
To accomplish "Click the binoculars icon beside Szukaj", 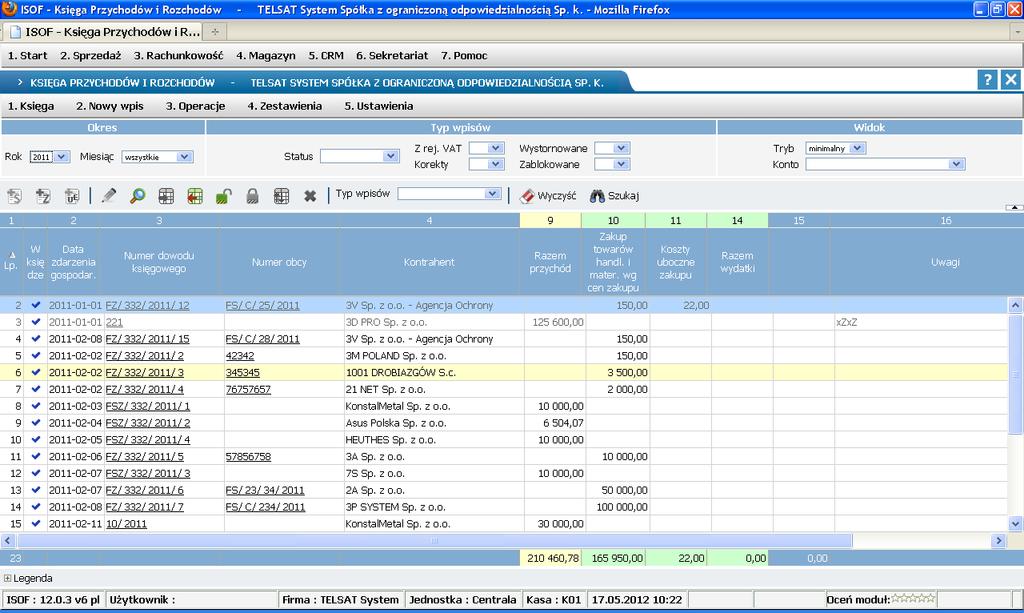I will coord(597,196).
